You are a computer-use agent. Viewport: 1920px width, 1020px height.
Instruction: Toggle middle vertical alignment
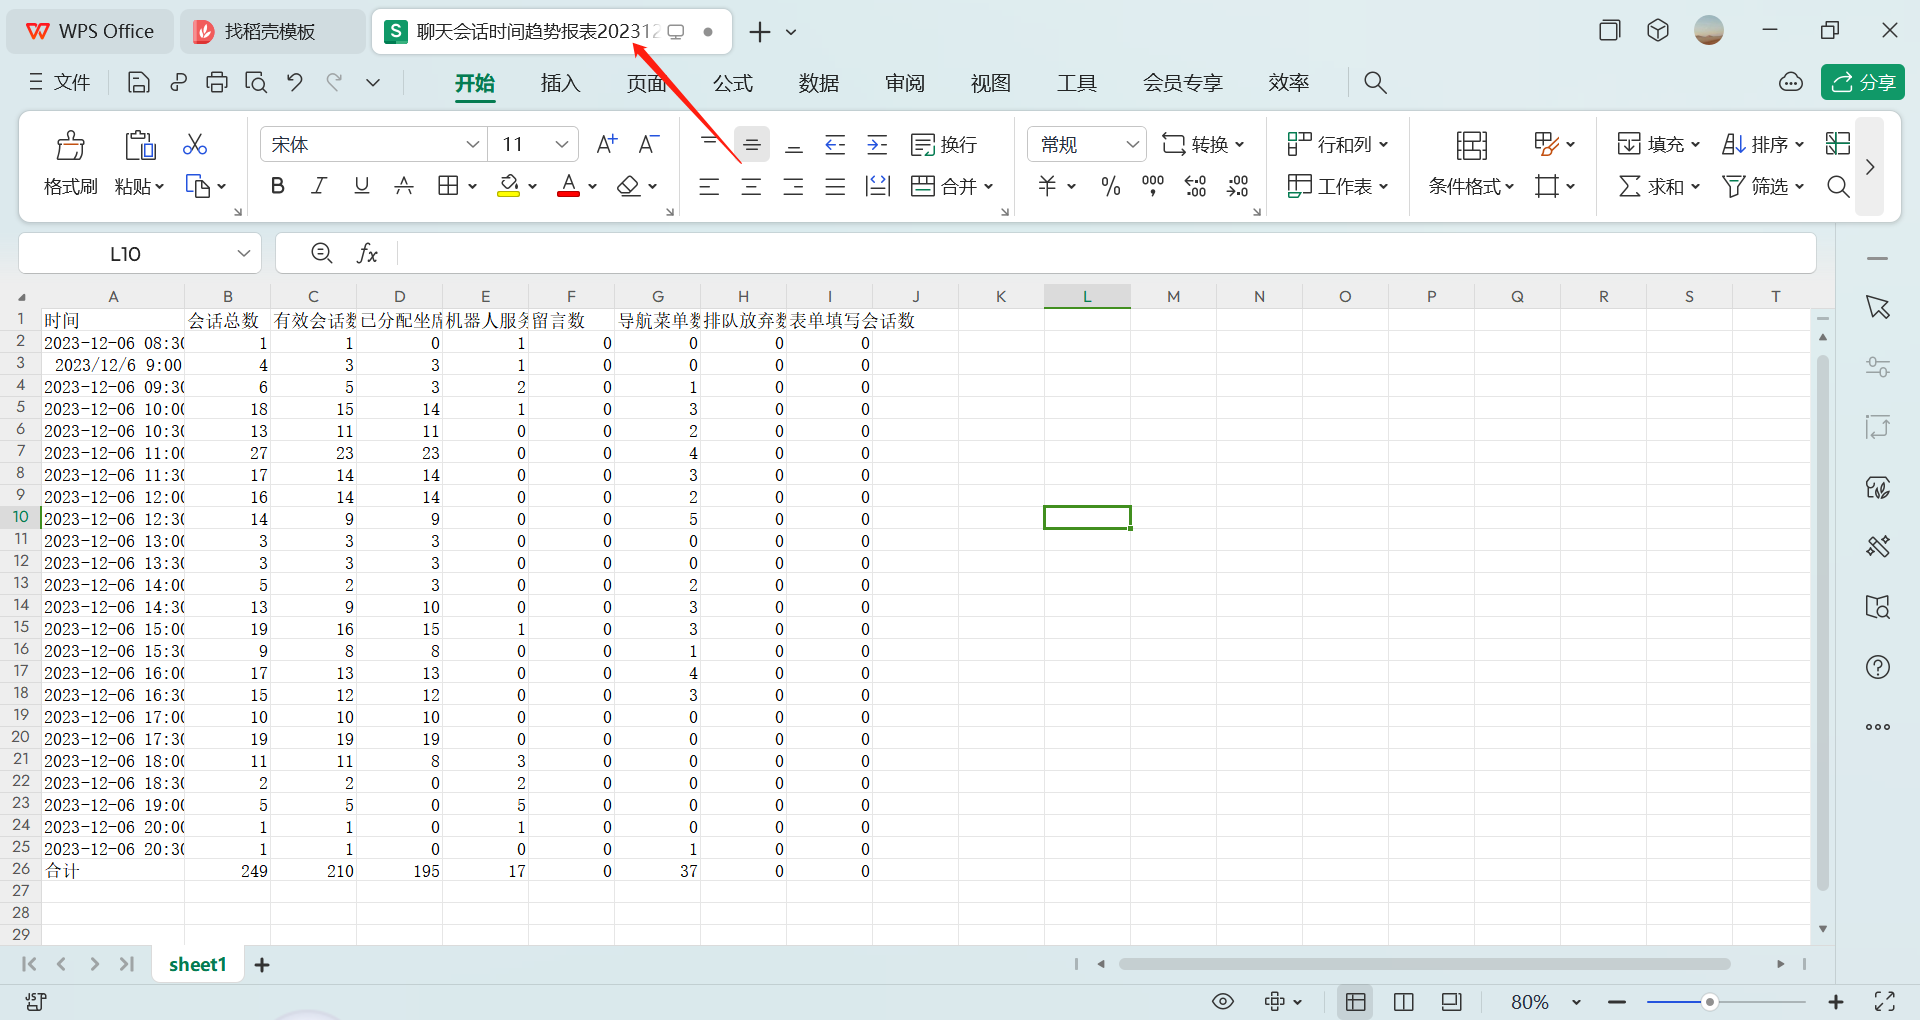(x=752, y=145)
